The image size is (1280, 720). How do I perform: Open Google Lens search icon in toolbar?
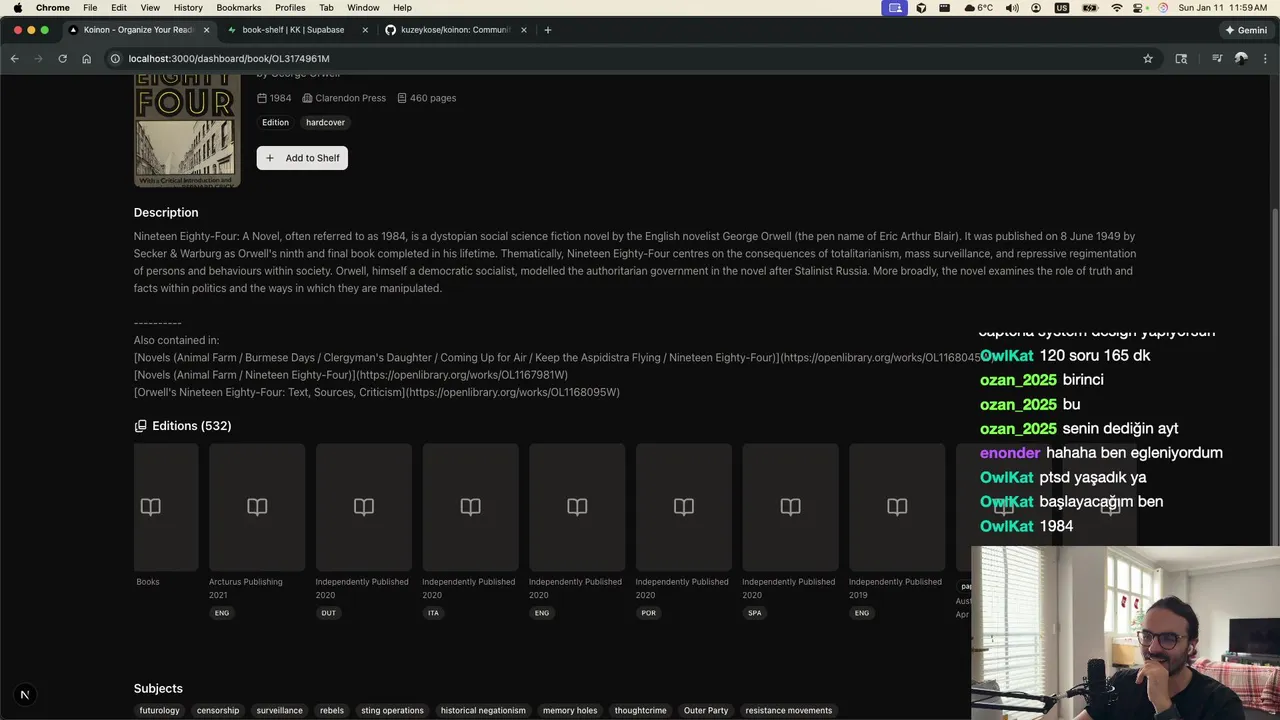(1181, 59)
